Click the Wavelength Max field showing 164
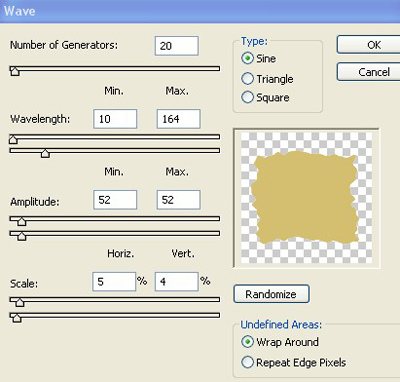Image resolution: width=400 pixels, height=382 pixels. tap(178, 119)
